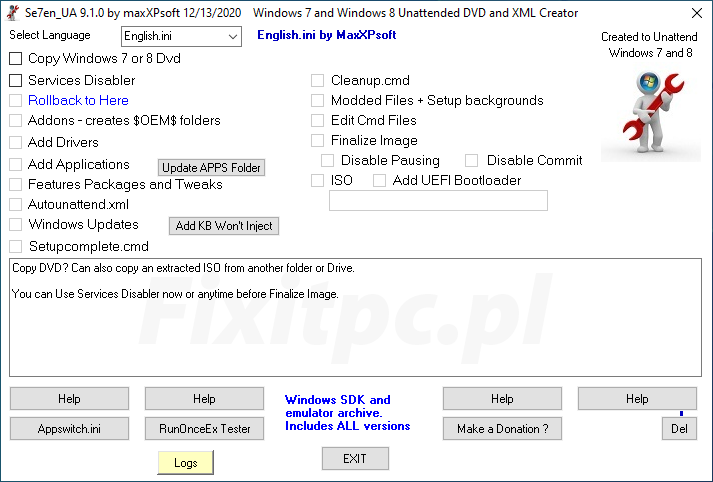Toggle Addons - creates $OEM$ folders
Screen dimensions: 713x482
(x=15, y=120)
